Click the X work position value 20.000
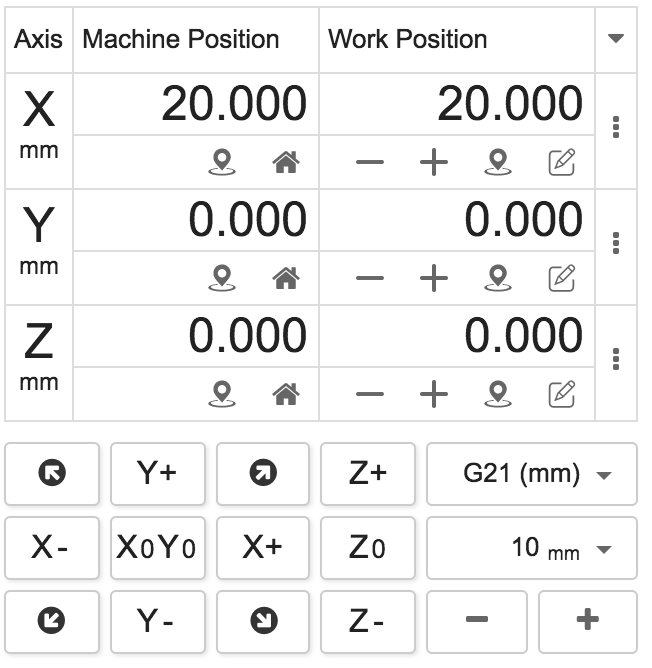The image size is (652, 668). [509, 104]
